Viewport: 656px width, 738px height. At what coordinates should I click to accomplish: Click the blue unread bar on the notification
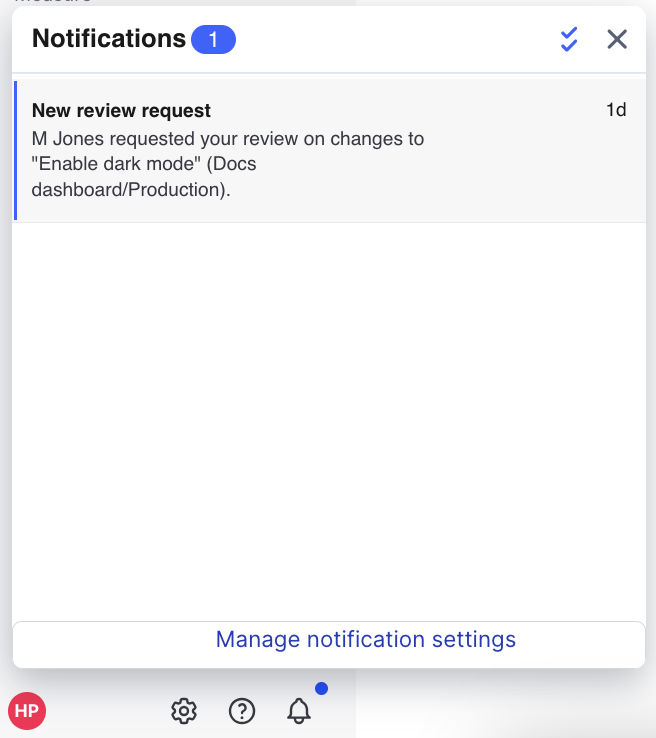coord(16,151)
